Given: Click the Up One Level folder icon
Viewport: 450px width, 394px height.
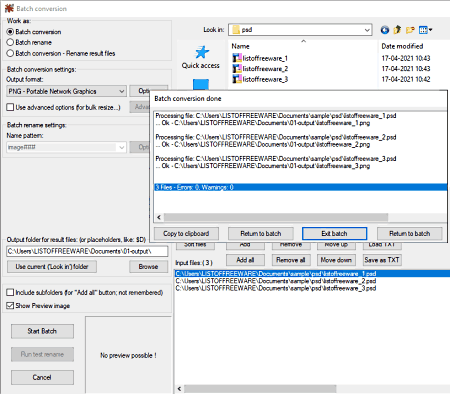Looking at the screenshot, I should click(x=397, y=30).
